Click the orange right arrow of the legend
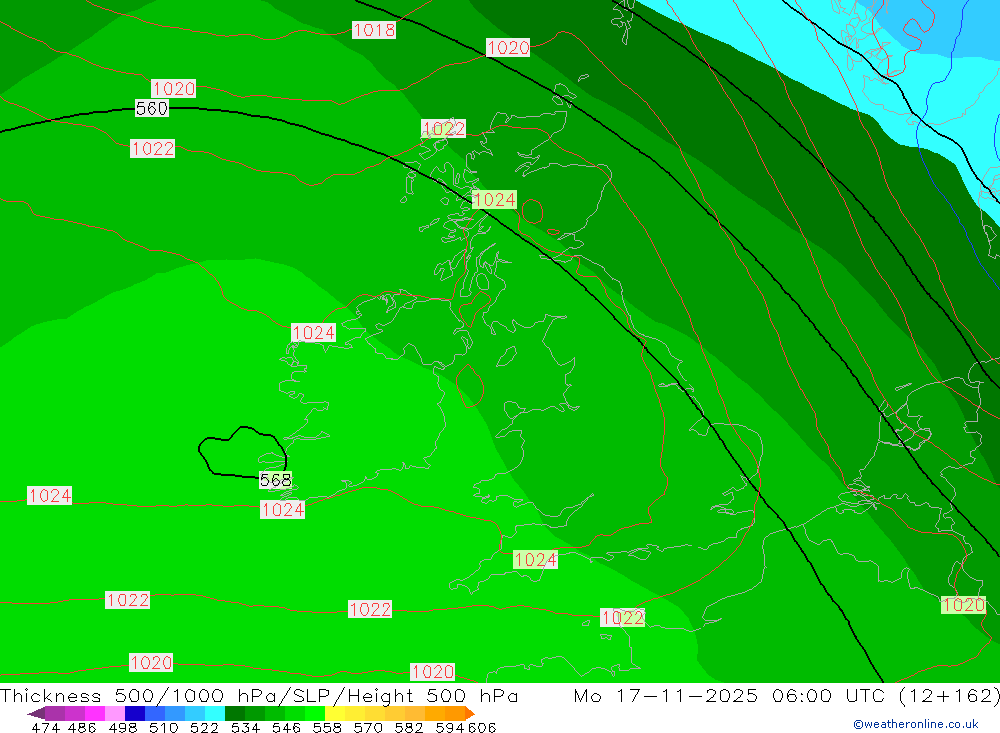 point(470,713)
